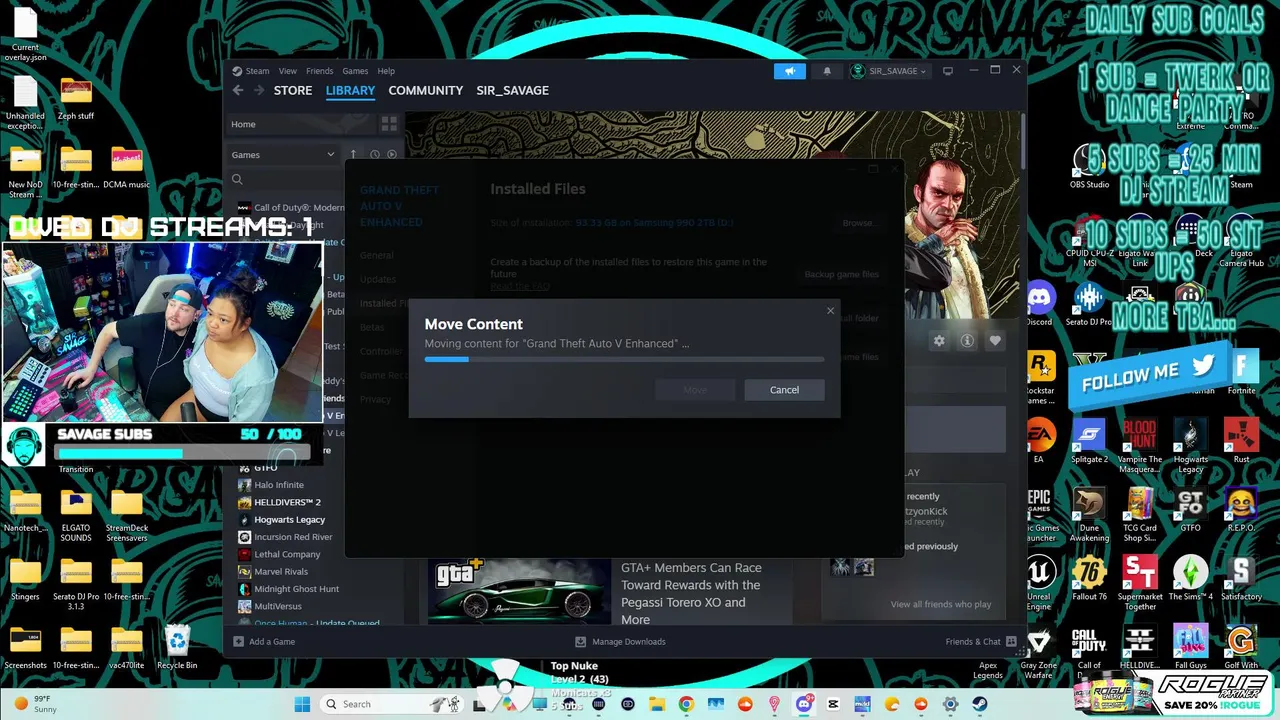Open the Games menu
The height and width of the screenshot is (720, 1280).
355,71
